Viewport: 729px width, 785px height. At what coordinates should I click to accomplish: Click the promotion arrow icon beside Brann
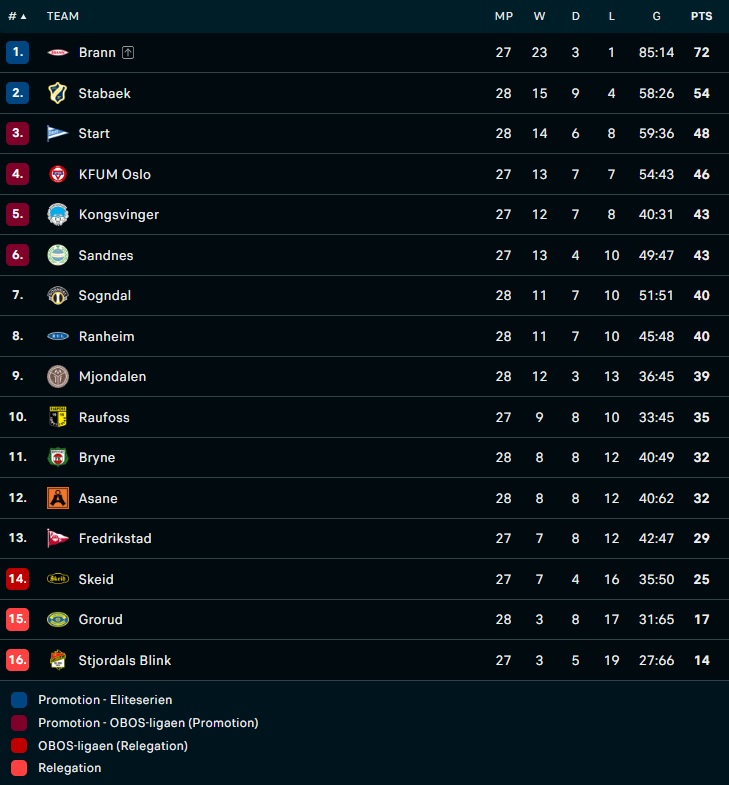(x=128, y=52)
